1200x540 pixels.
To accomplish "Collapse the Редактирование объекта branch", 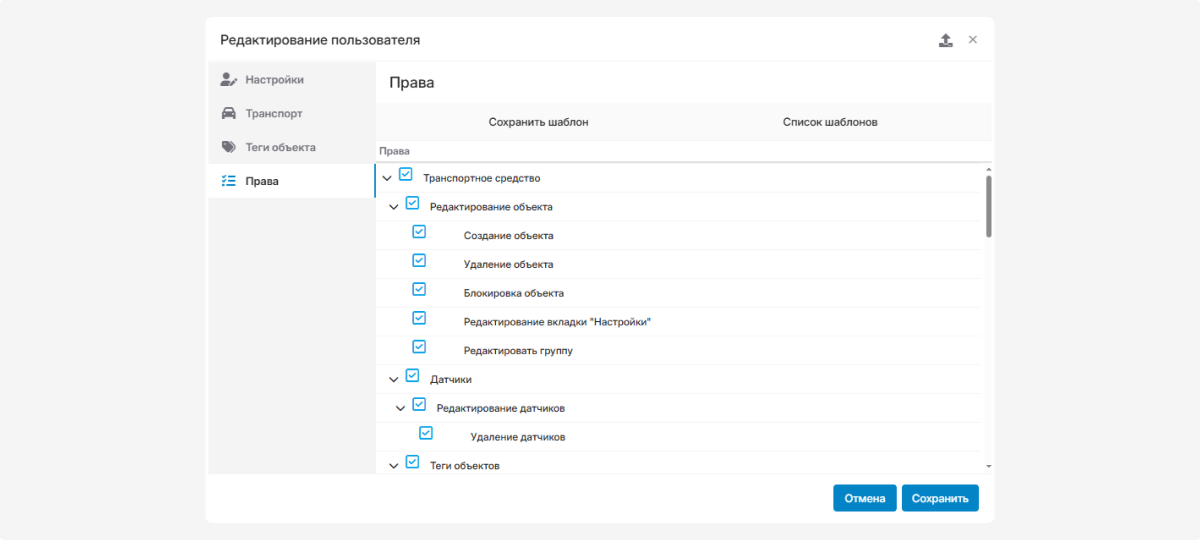I will click(393, 207).
